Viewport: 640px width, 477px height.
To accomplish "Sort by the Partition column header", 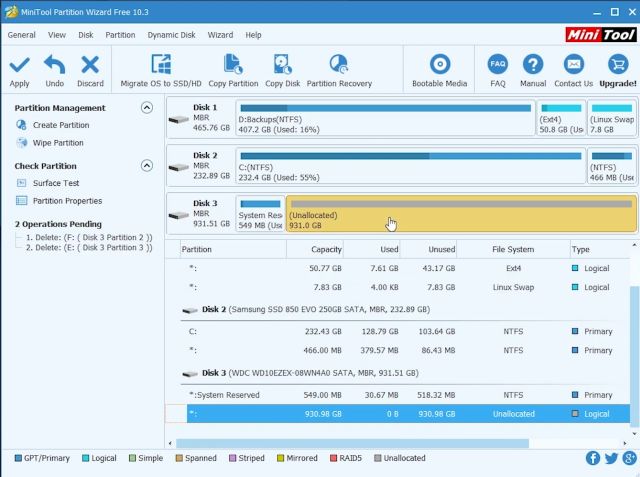I will (233, 249).
